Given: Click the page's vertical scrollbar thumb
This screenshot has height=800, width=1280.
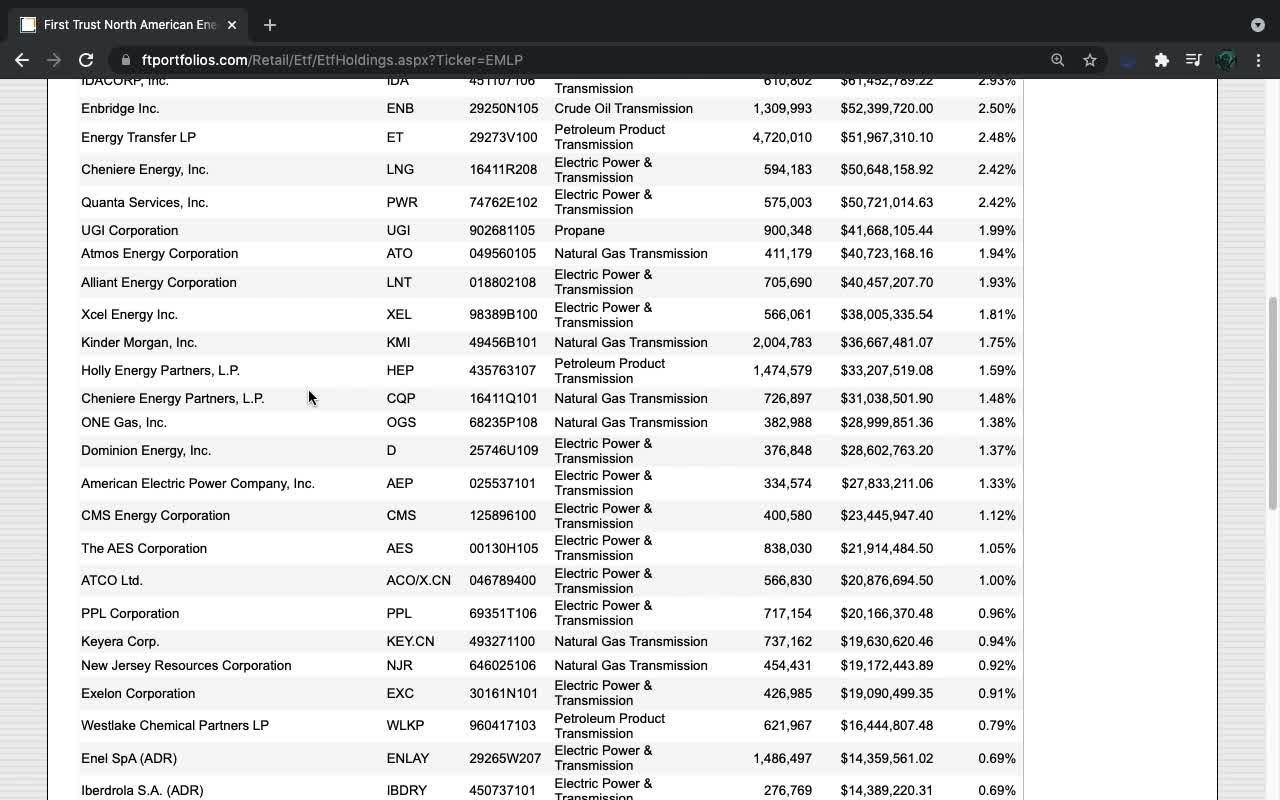Looking at the screenshot, I should coord(1272,405).
